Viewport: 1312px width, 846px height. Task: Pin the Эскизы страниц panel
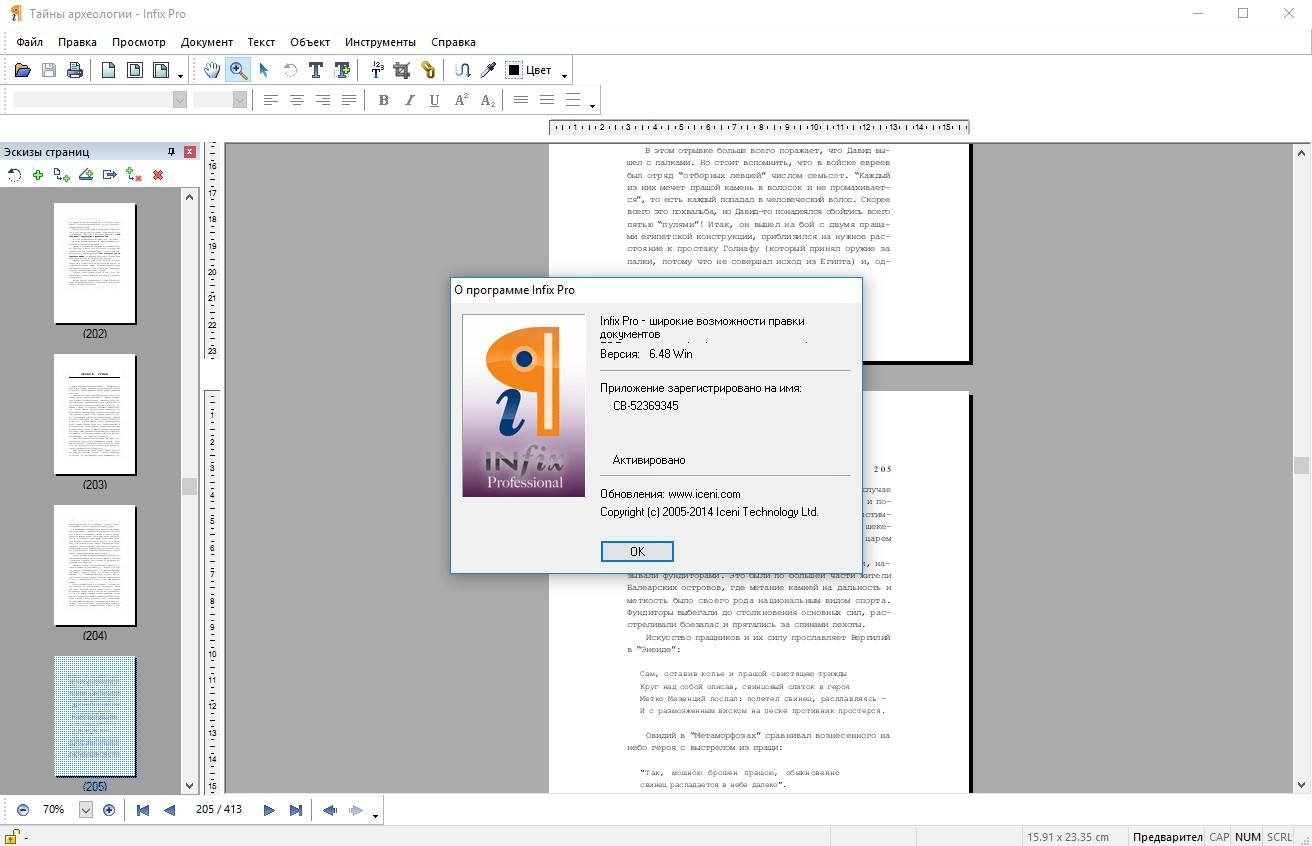pos(172,152)
